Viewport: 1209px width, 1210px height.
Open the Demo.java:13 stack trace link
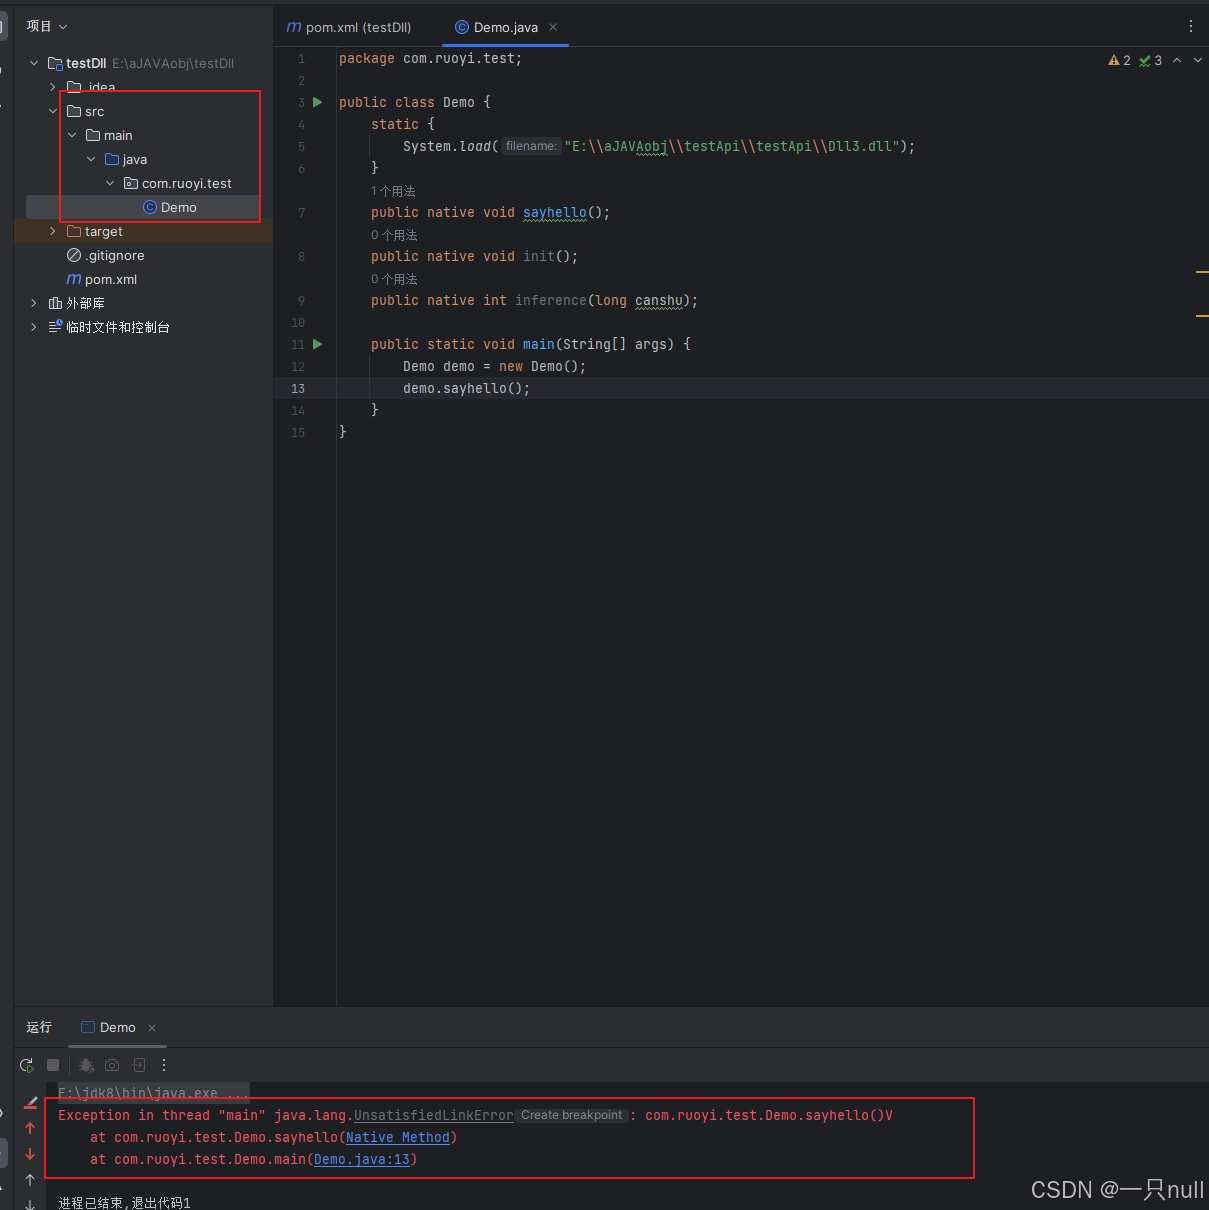point(362,1159)
